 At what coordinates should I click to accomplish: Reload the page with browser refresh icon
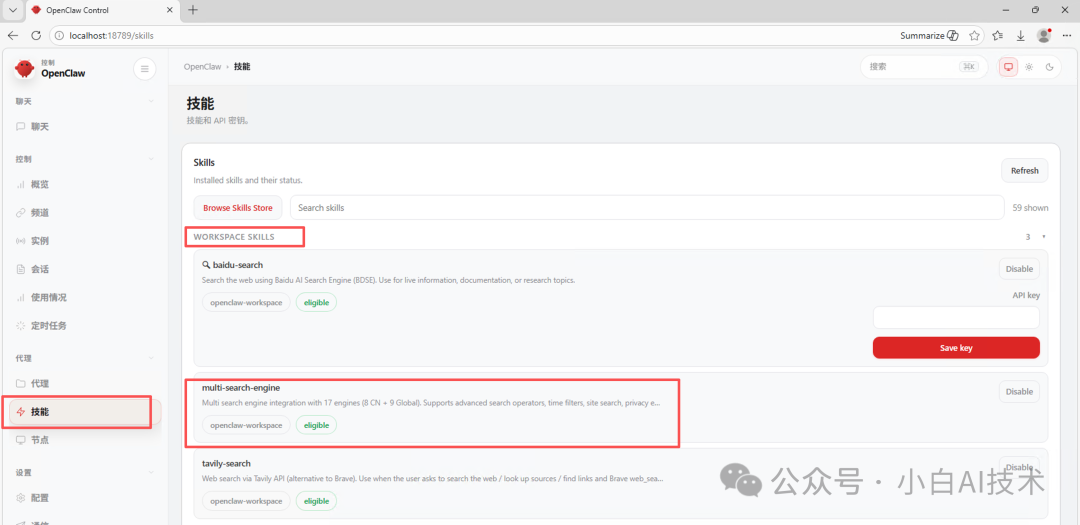point(37,35)
